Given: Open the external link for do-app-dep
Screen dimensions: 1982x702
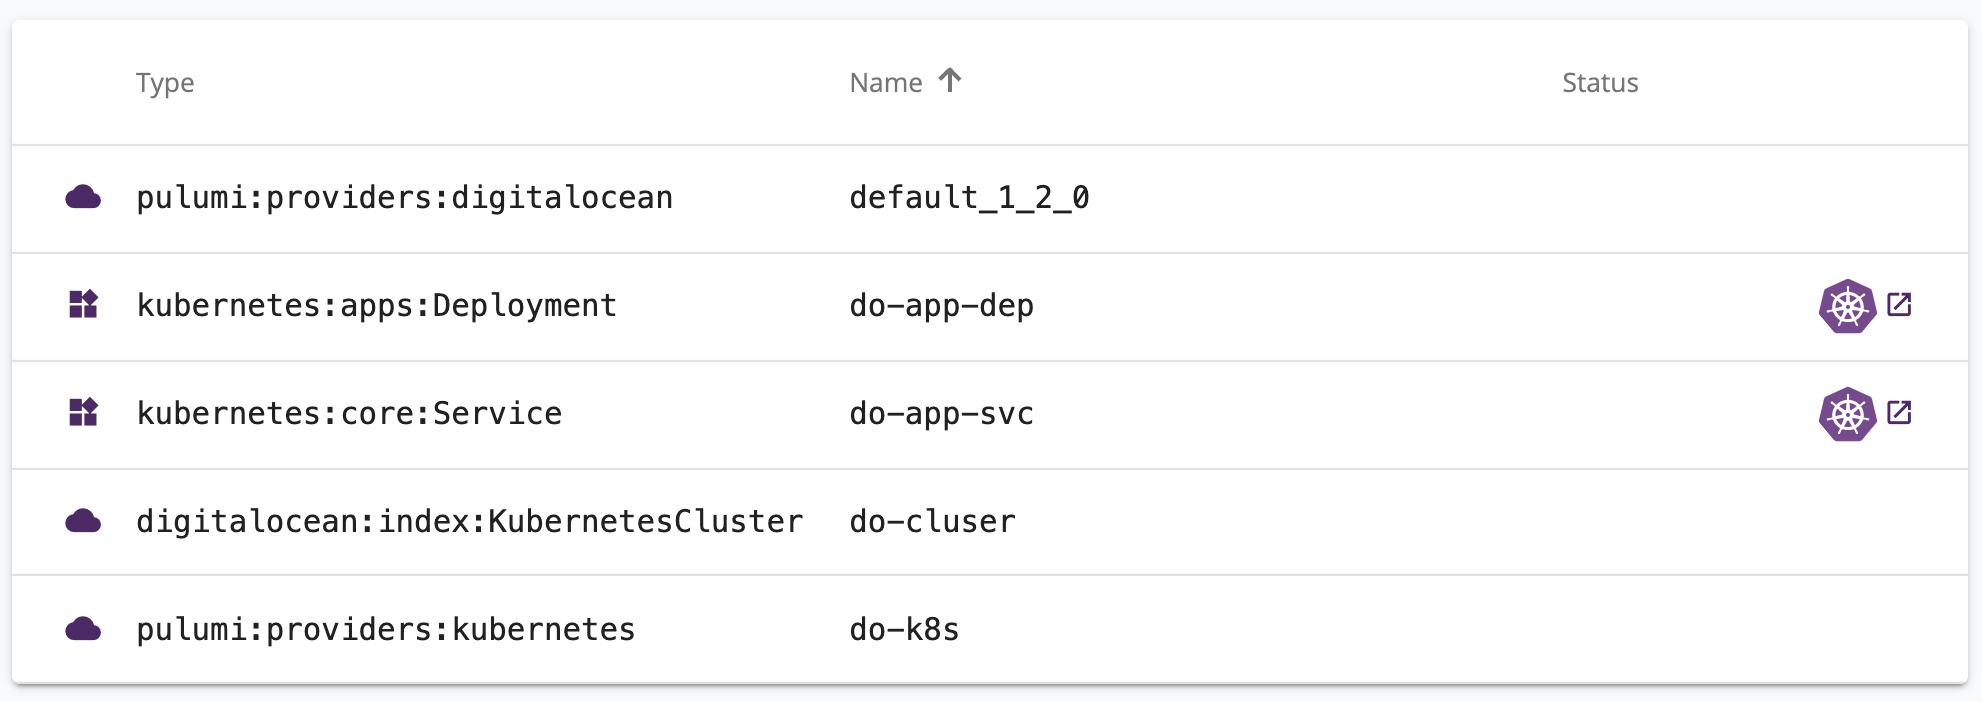Looking at the screenshot, I should pyautogui.click(x=1898, y=302).
